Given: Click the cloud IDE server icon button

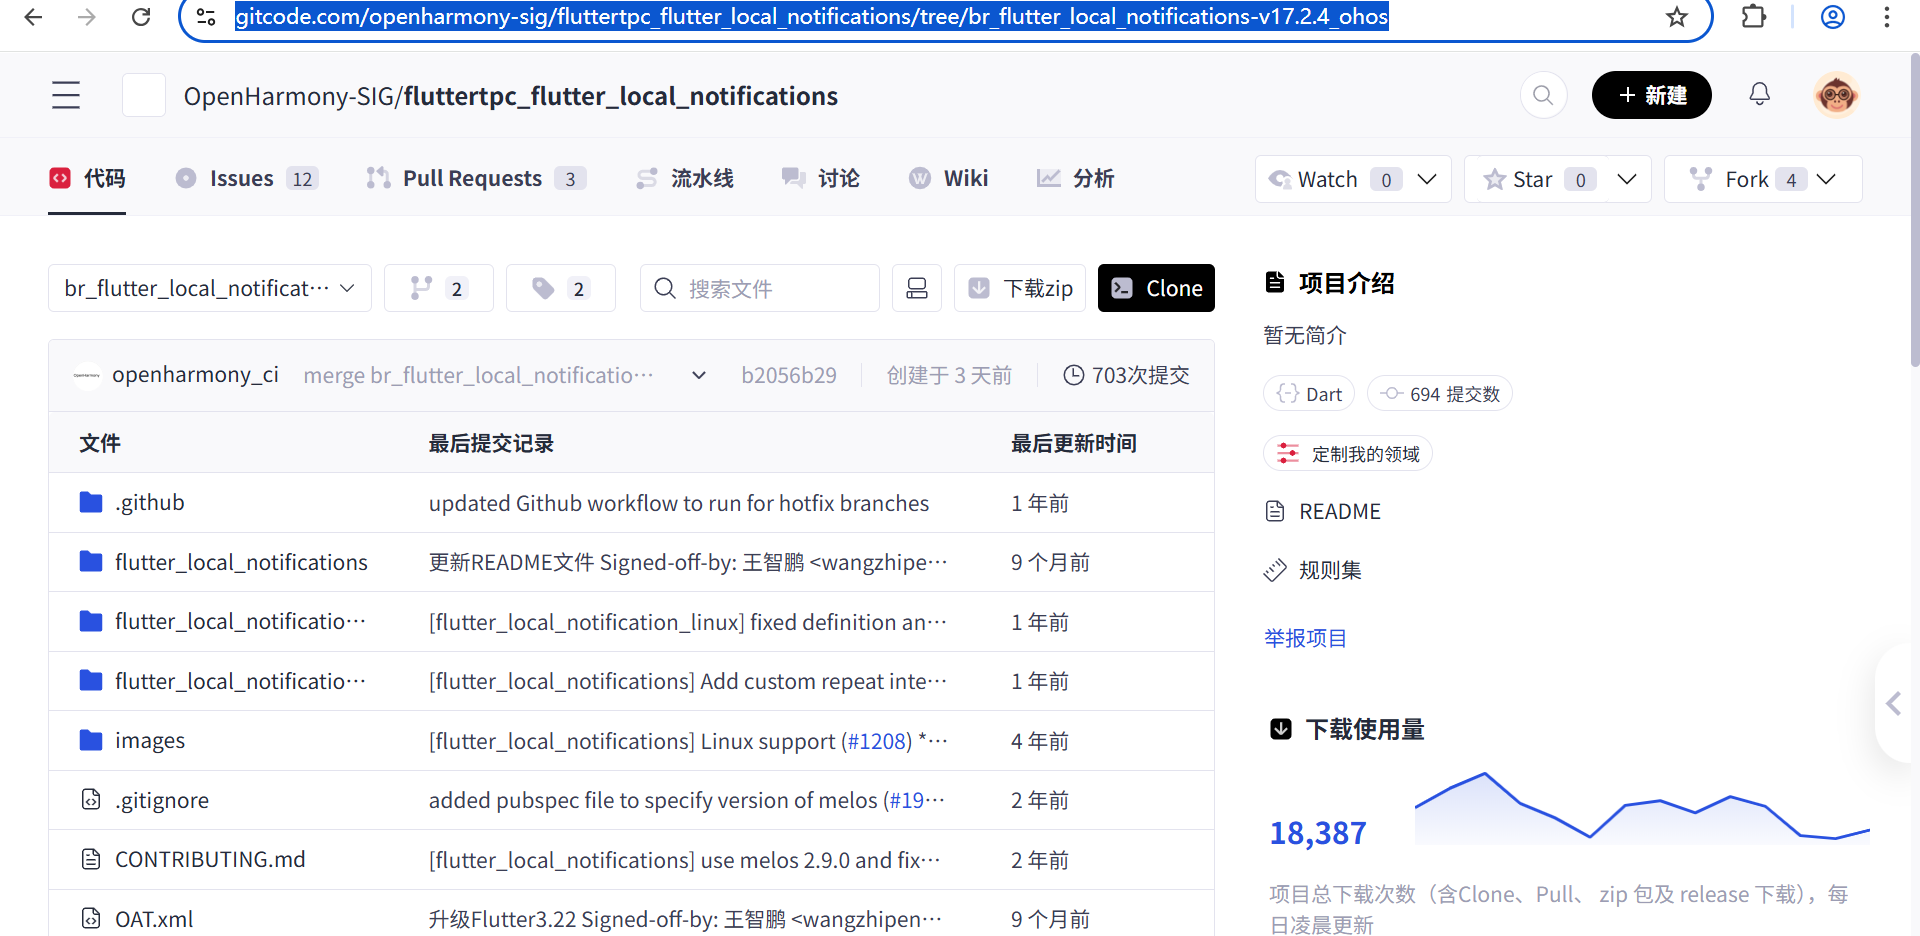Looking at the screenshot, I should tap(917, 288).
